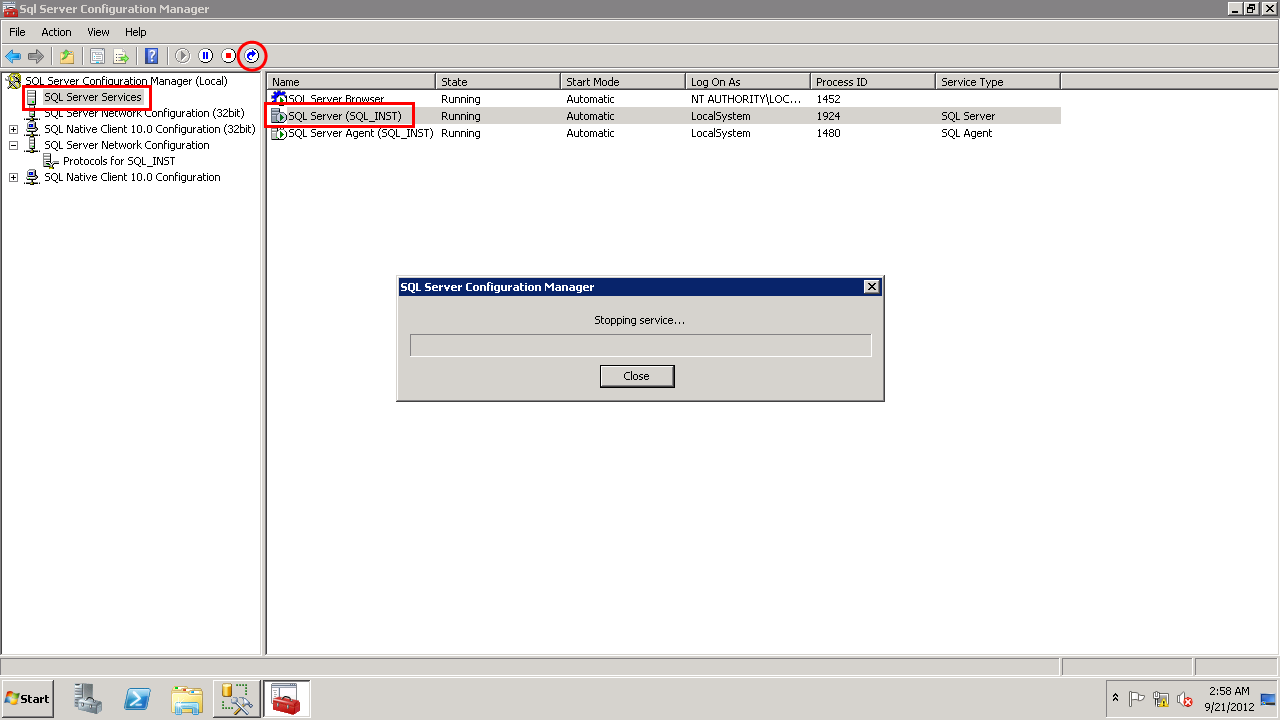Image resolution: width=1280 pixels, height=720 pixels.
Task: Click the Start button on the taskbar
Action: (28, 699)
